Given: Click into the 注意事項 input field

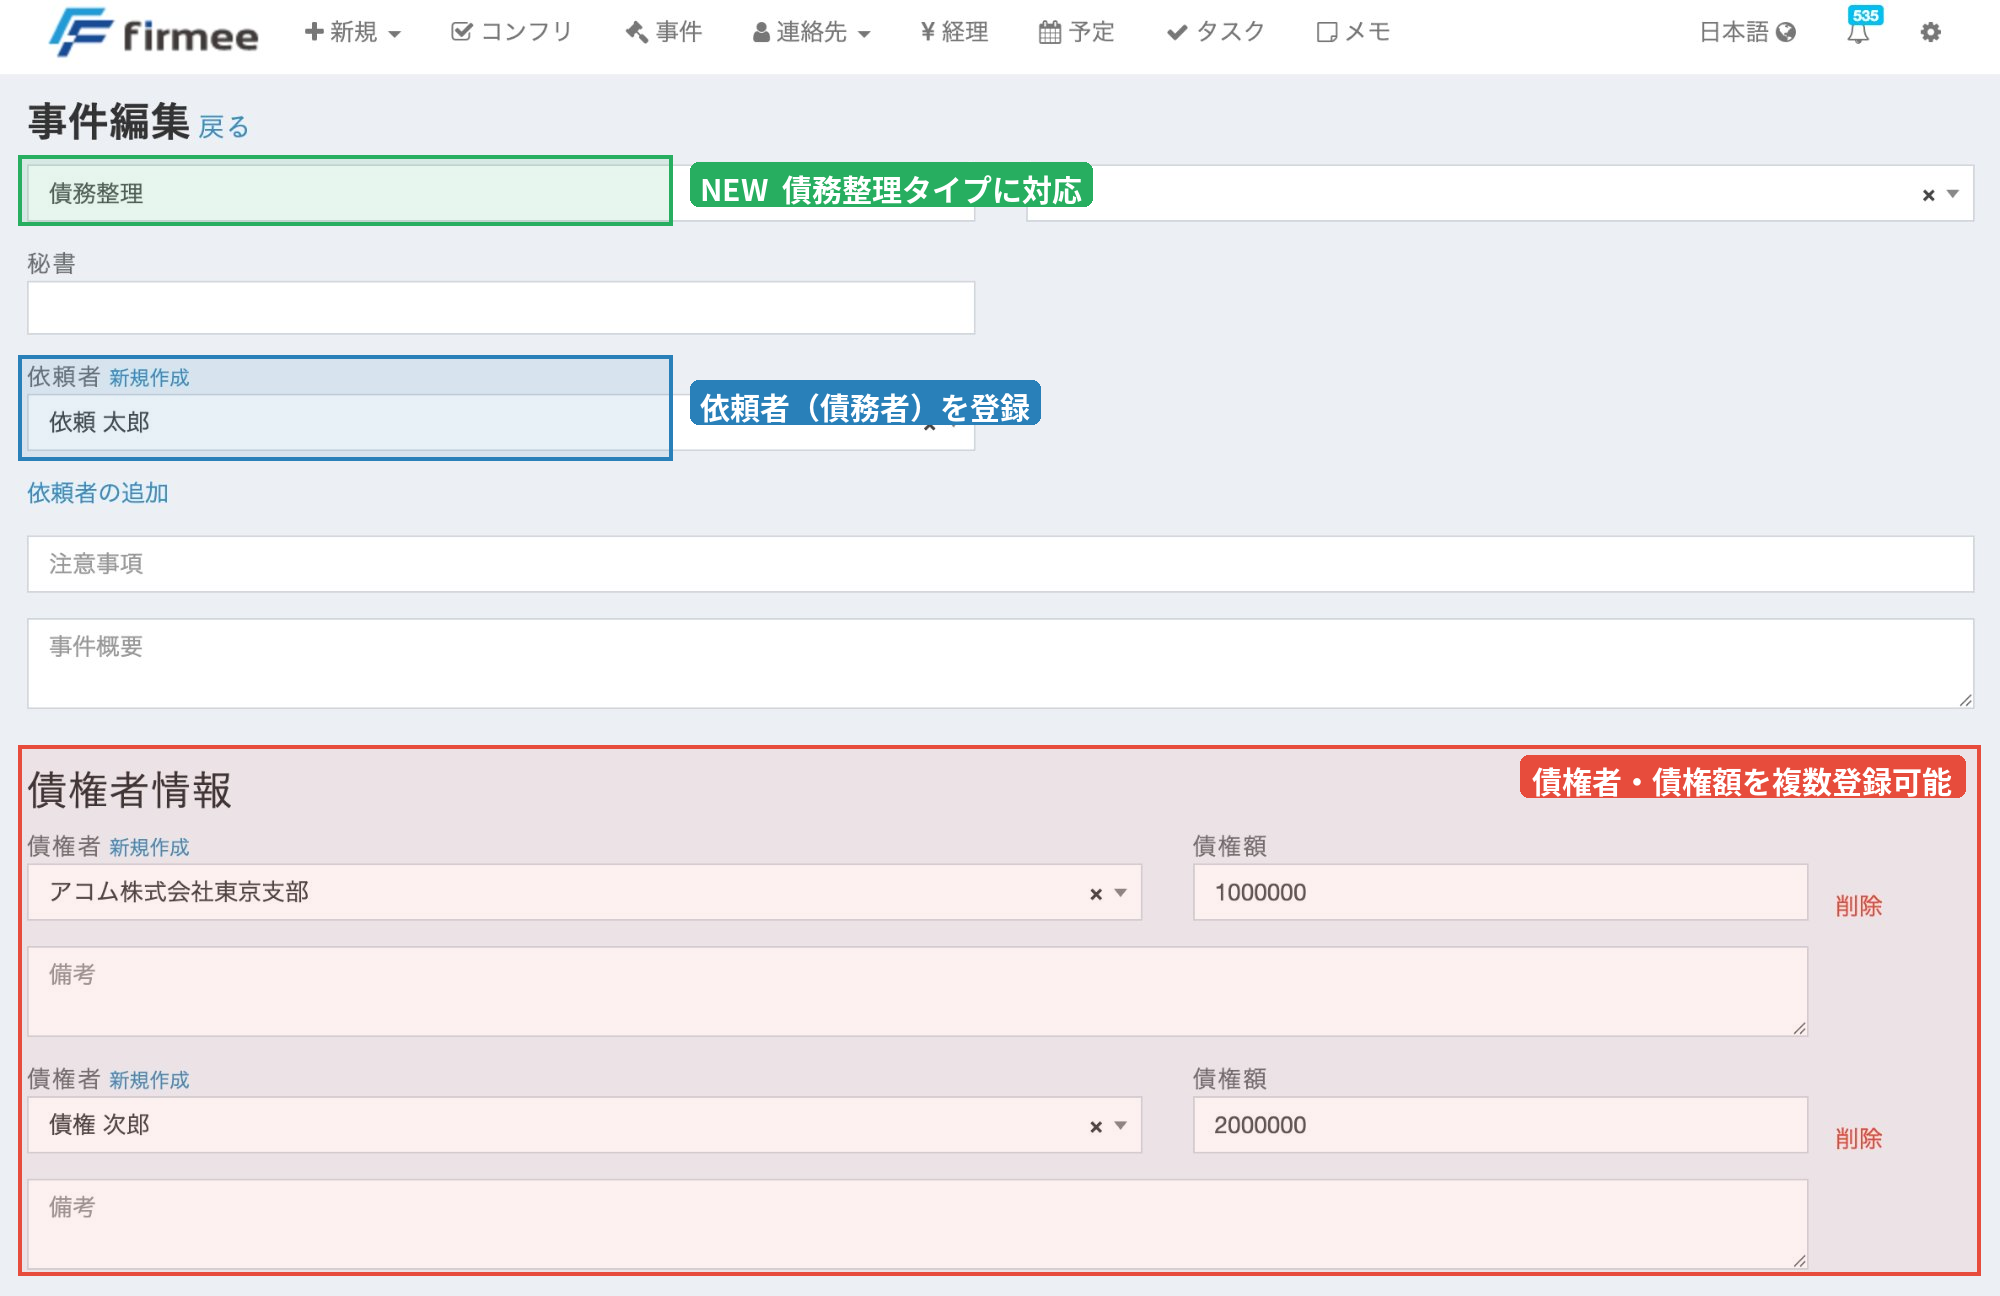Looking at the screenshot, I should pyautogui.click(x=1000, y=564).
